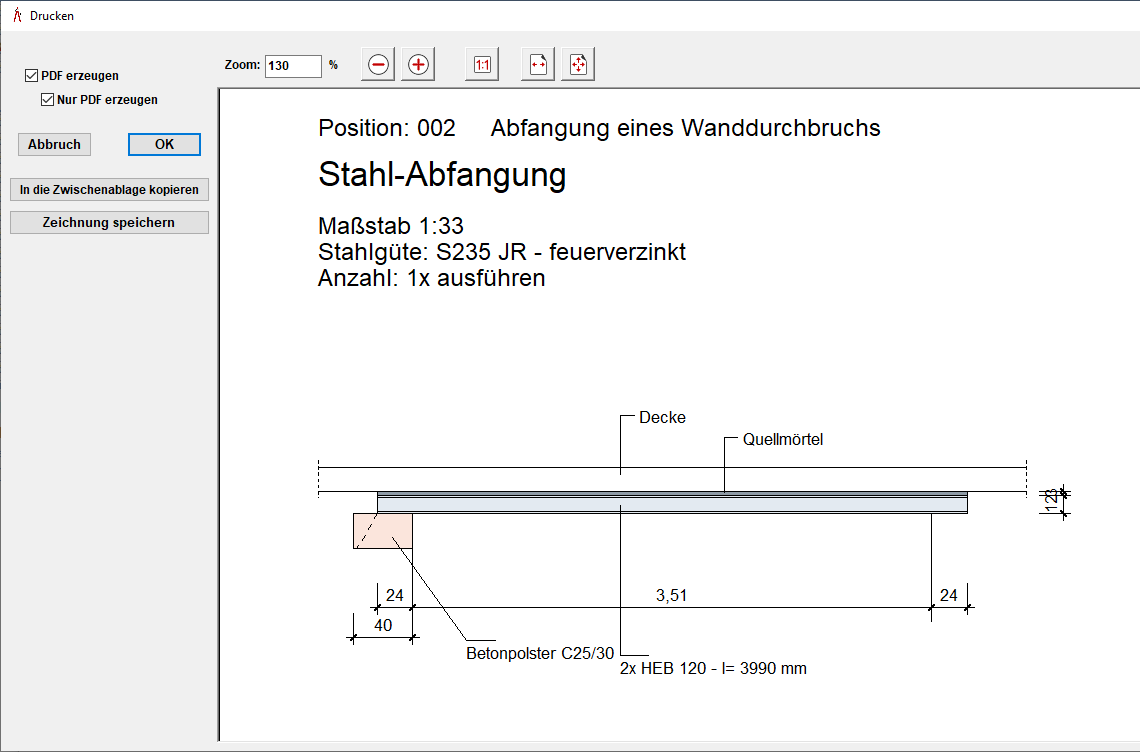This screenshot has width=1140, height=752.
Task: Fit the page width to the window
Action: [x=538, y=65]
